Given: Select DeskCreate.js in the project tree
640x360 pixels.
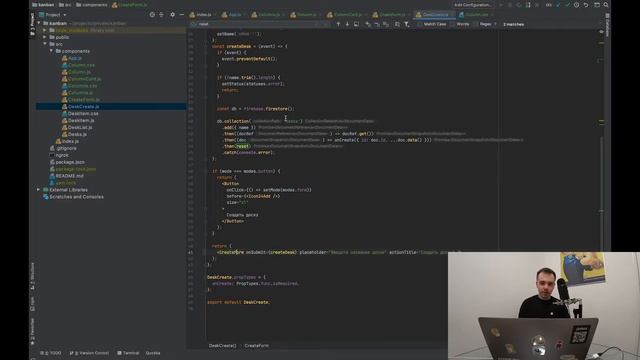Looking at the screenshot, I should tap(83, 107).
